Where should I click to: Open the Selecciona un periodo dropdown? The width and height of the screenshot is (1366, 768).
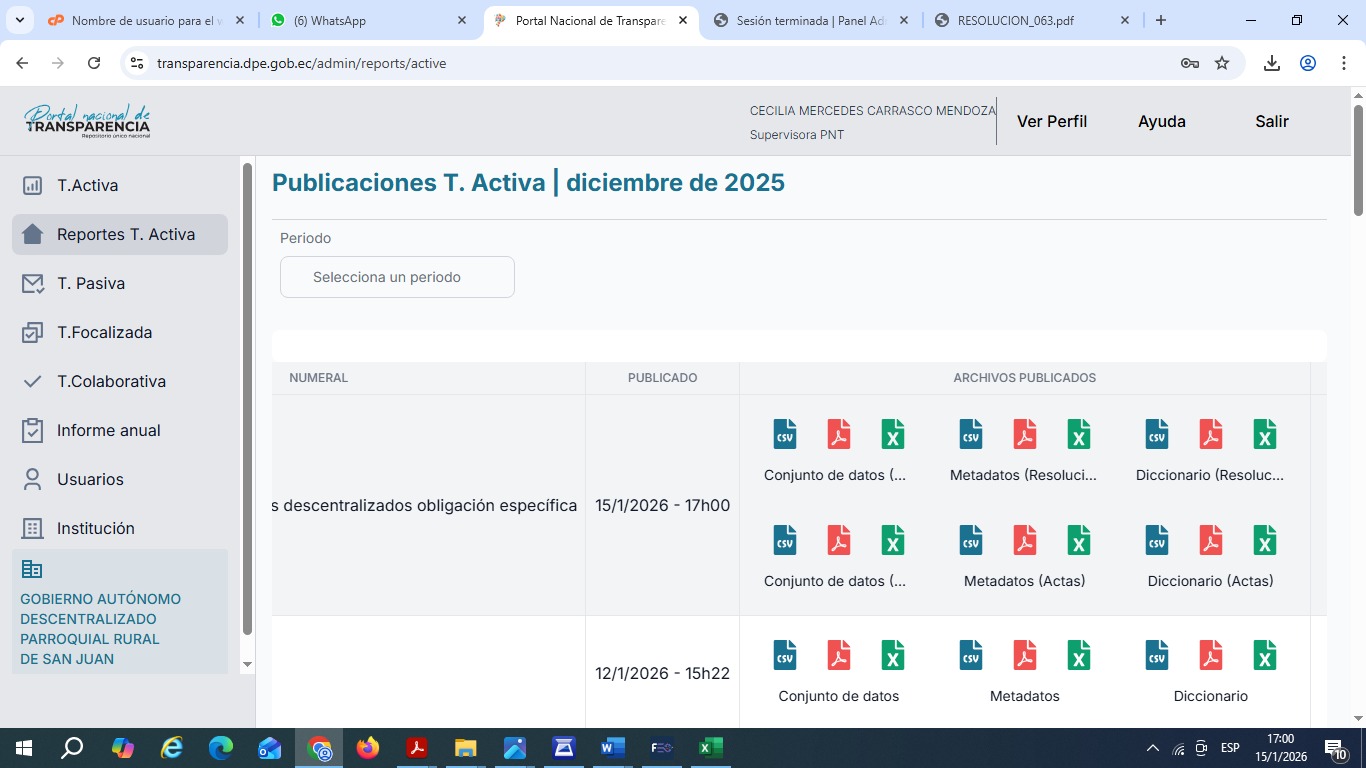pyautogui.click(x=397, y=277)
